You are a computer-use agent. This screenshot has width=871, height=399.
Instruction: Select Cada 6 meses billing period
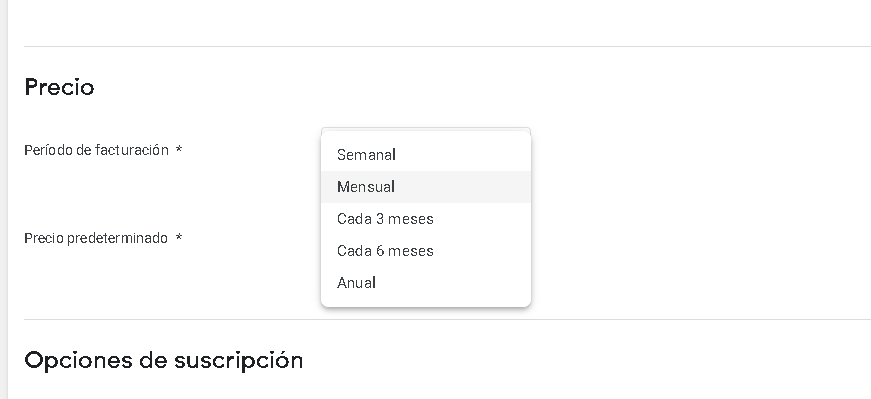tap(426, 251)
